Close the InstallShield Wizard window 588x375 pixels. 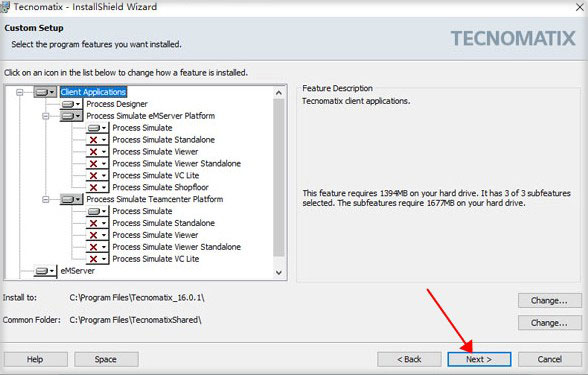tap(580, 7)
